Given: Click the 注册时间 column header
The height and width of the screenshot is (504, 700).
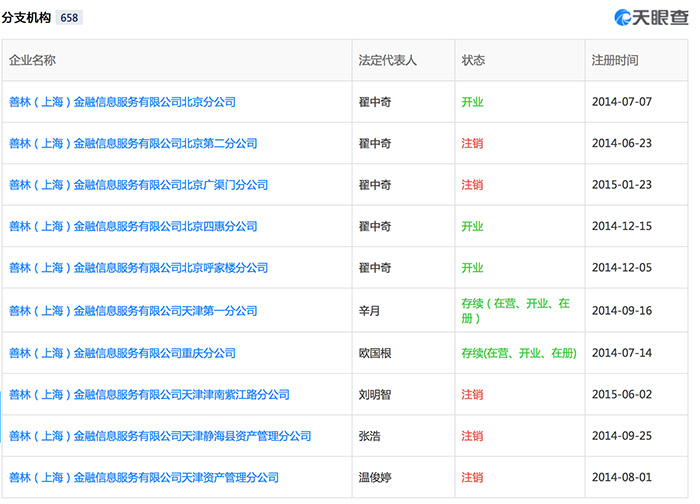Looking at the screenshot, I should [x=615, y=60].
